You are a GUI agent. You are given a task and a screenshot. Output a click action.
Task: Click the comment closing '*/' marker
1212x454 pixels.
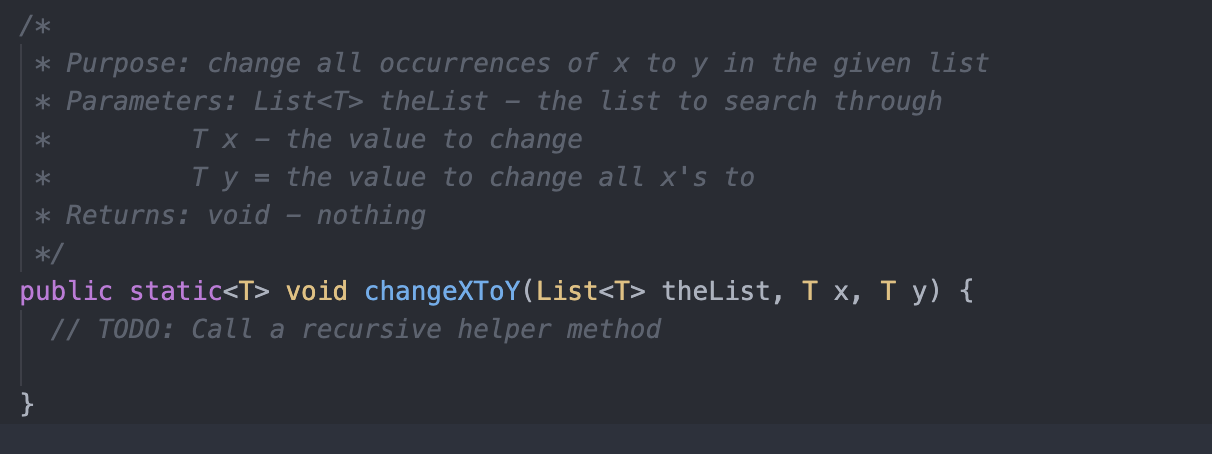(x=49, y=253)
